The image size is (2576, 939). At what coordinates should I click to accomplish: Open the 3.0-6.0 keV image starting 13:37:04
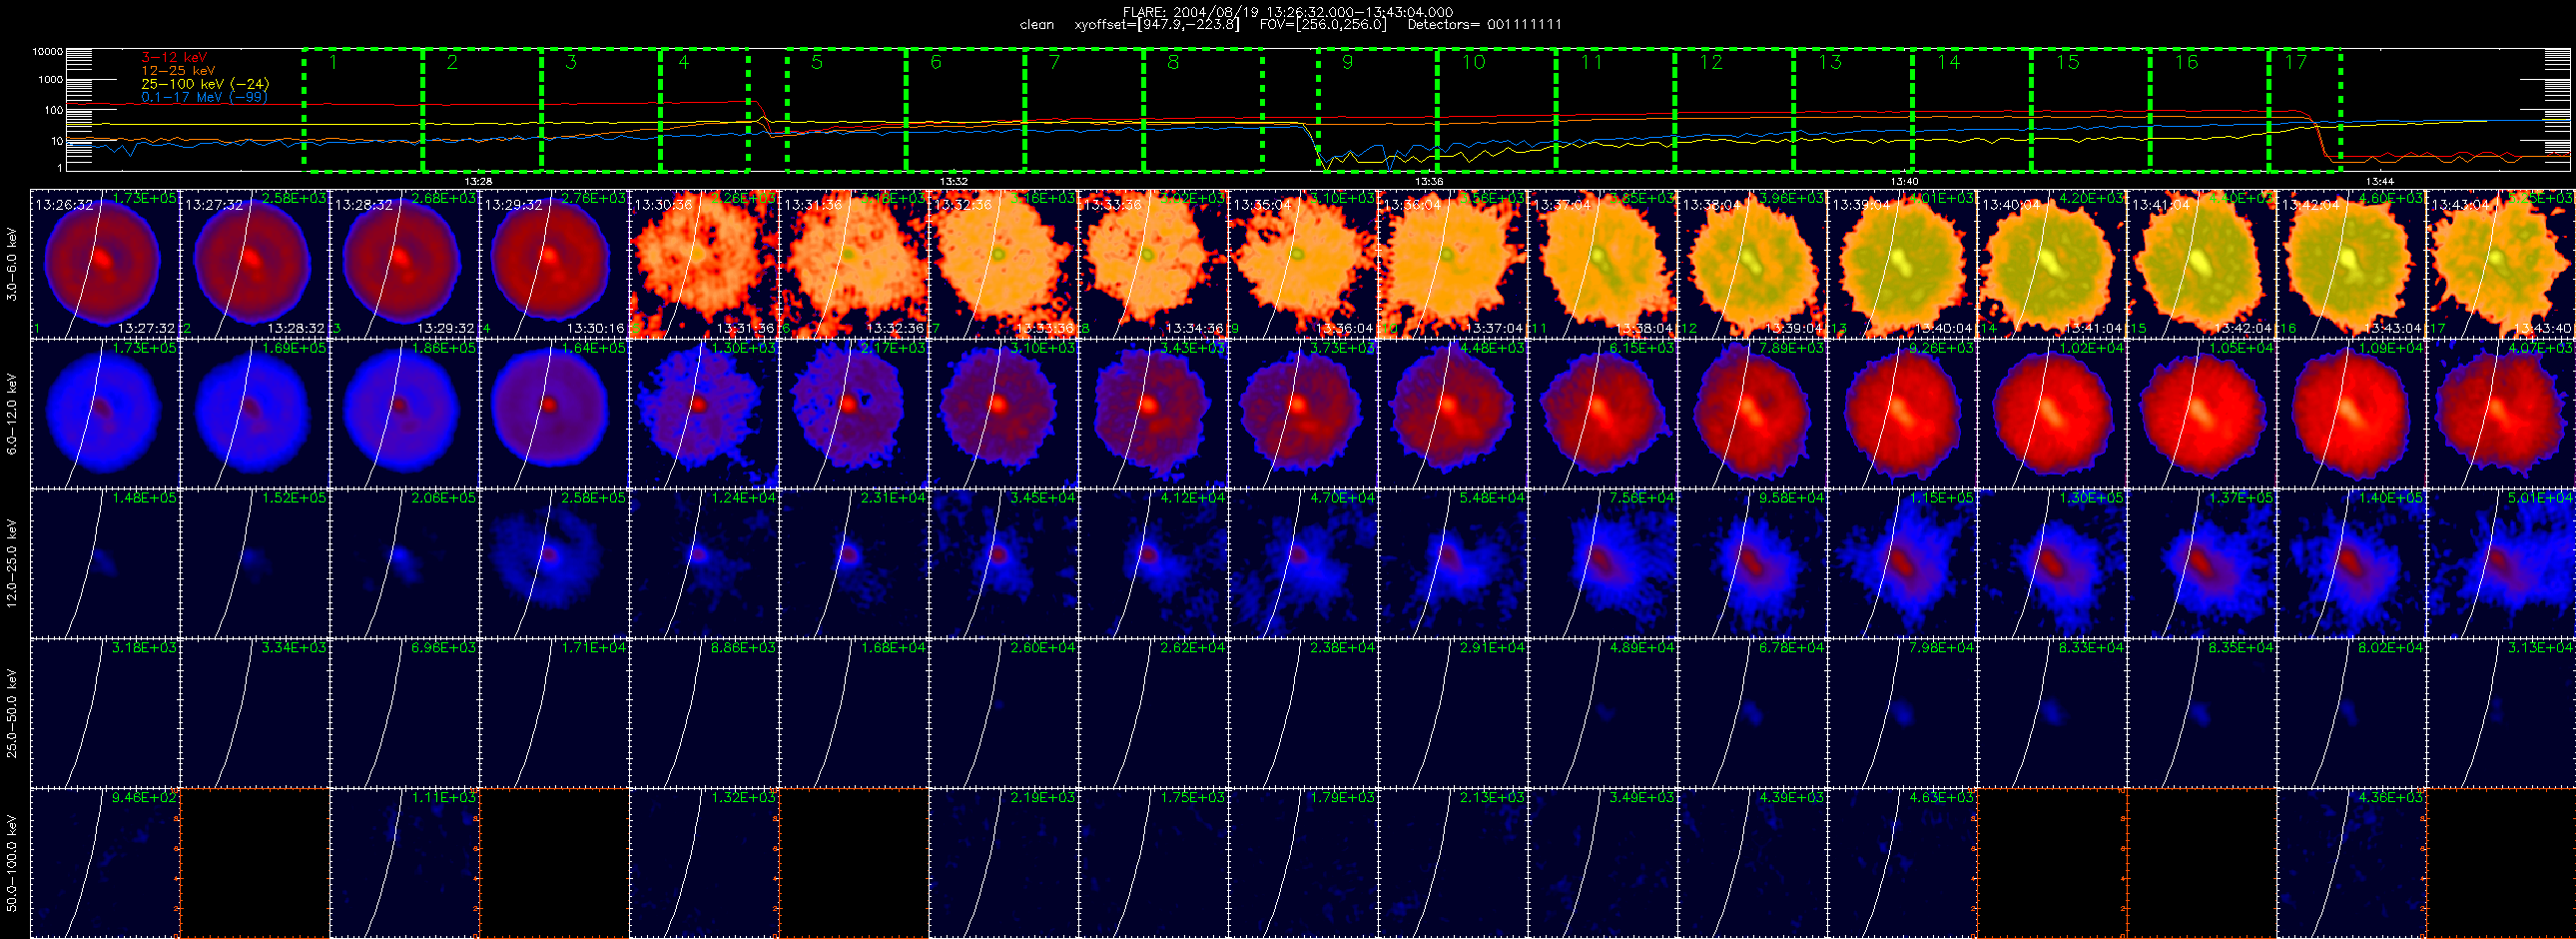1603,264
